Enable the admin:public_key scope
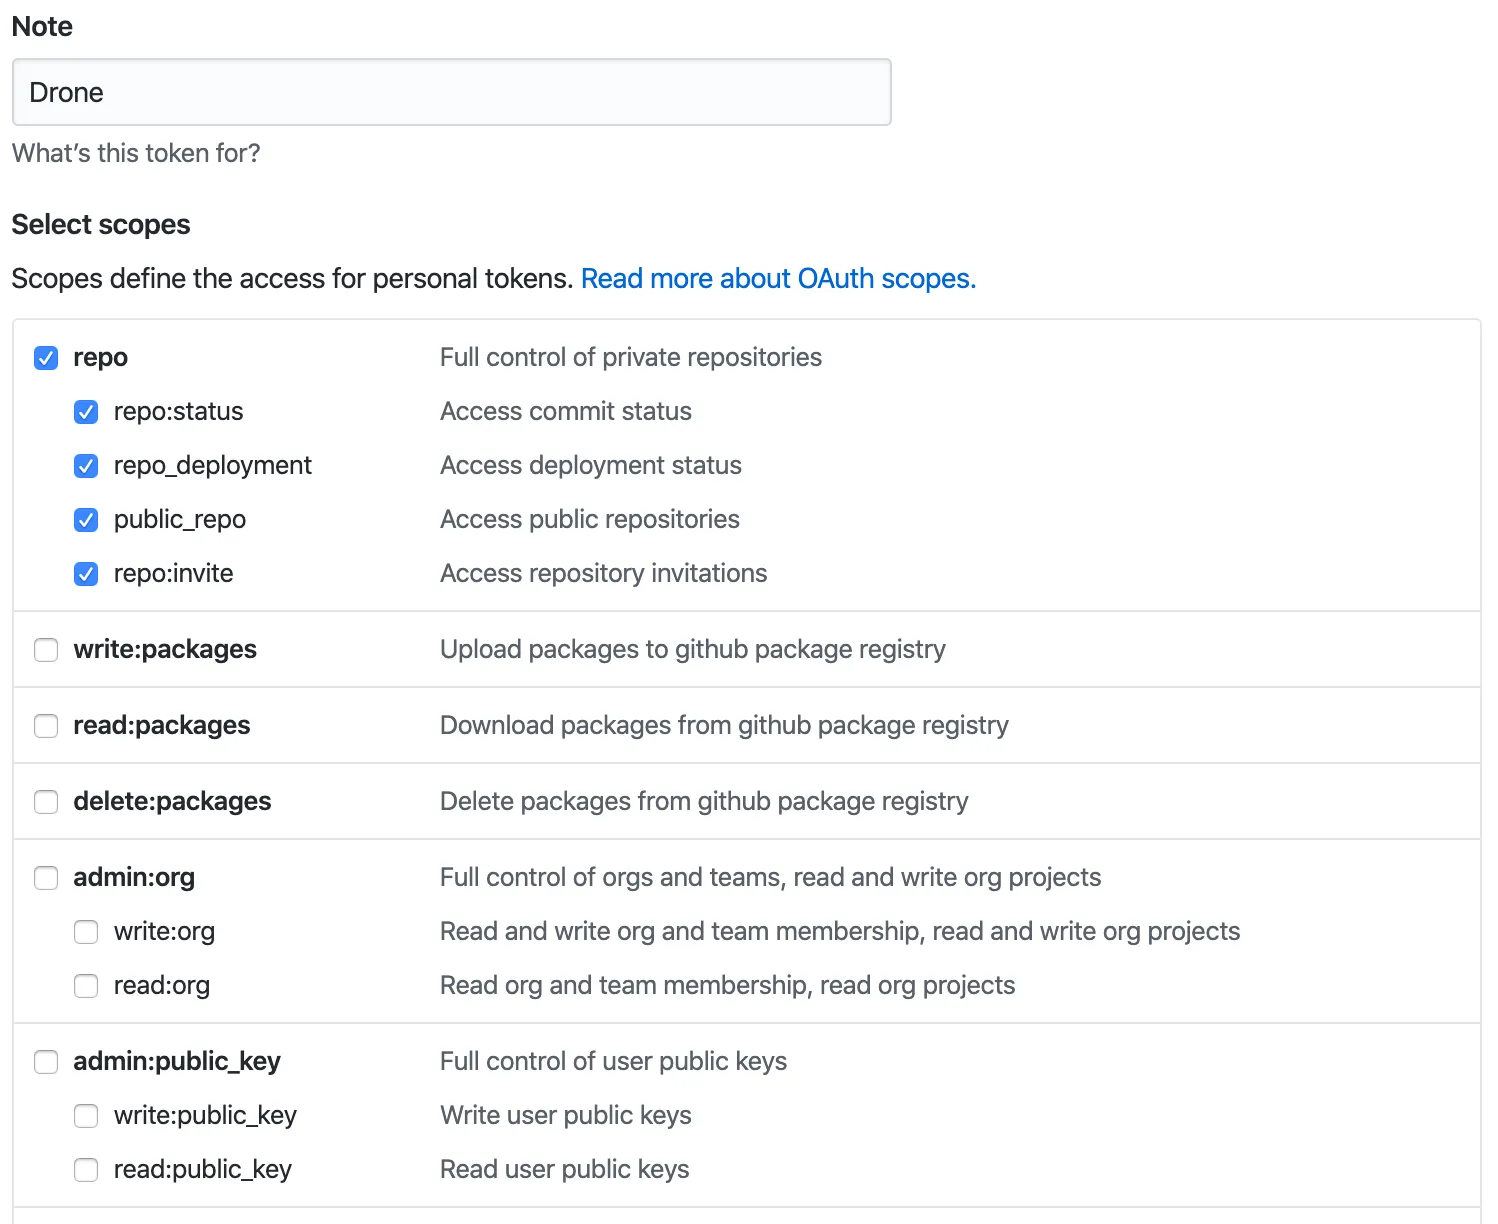 click(x=46, y=1062)
